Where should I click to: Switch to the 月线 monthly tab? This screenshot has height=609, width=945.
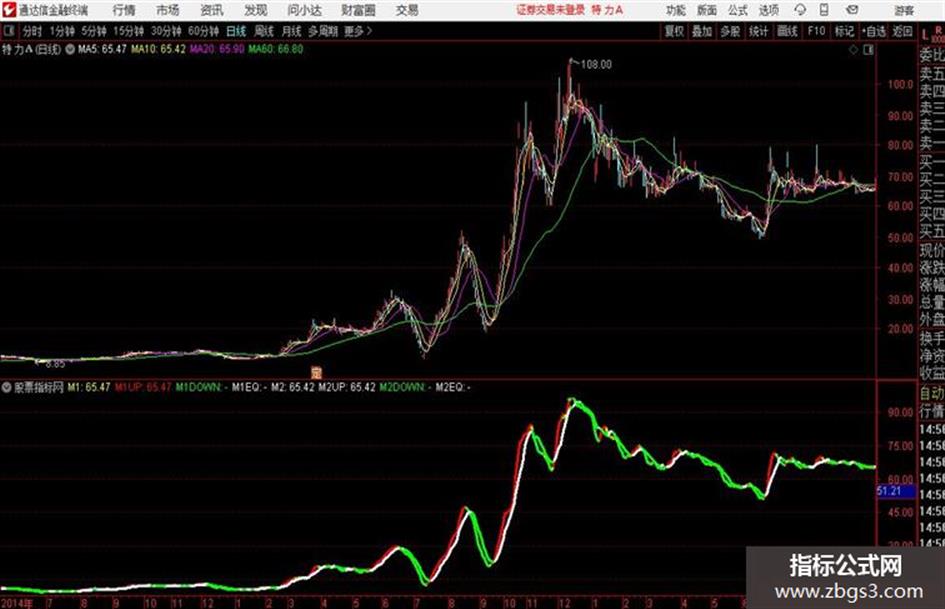pos(291,31)
